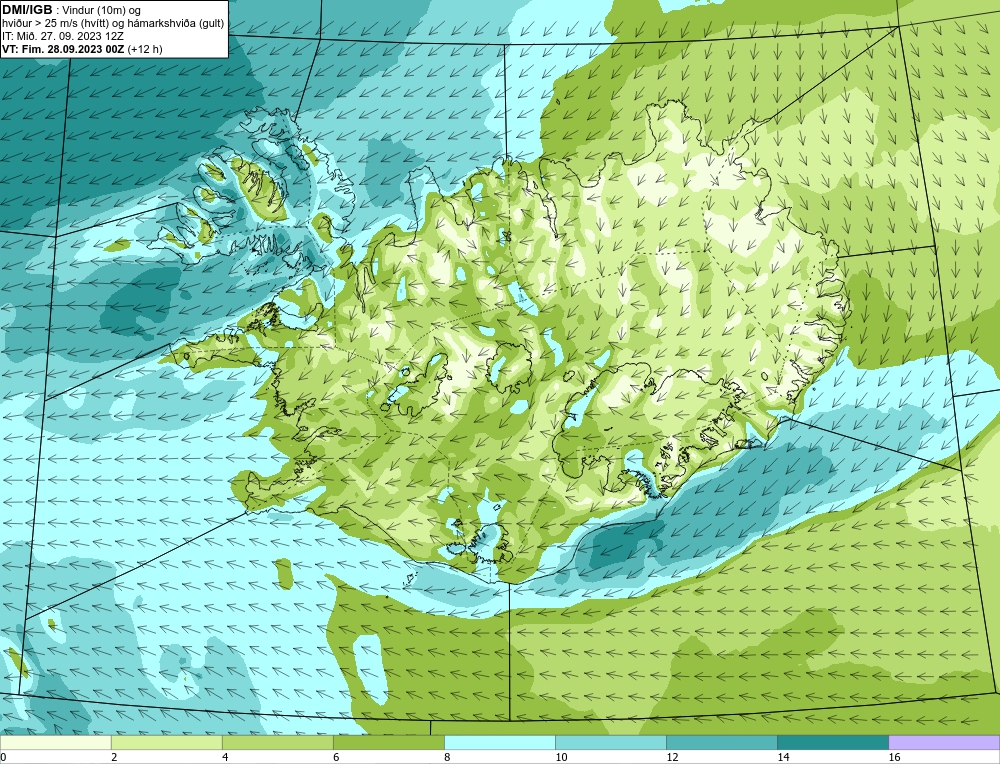Screen dimensions: 1000x764
Task: Click the 'IT: Mið. 27. 09. 2023 12Z' line
Action: (62, 36)
